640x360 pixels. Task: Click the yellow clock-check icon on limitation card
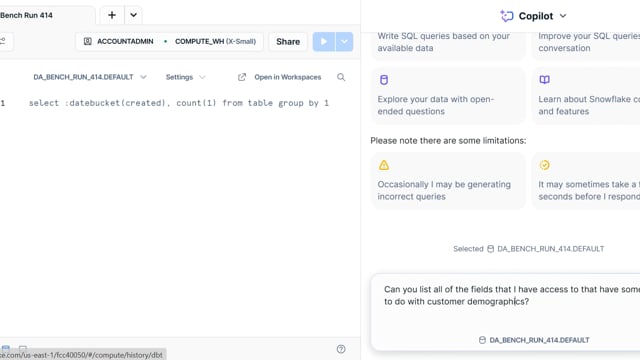pyautogui.click(x=544, y=165)
